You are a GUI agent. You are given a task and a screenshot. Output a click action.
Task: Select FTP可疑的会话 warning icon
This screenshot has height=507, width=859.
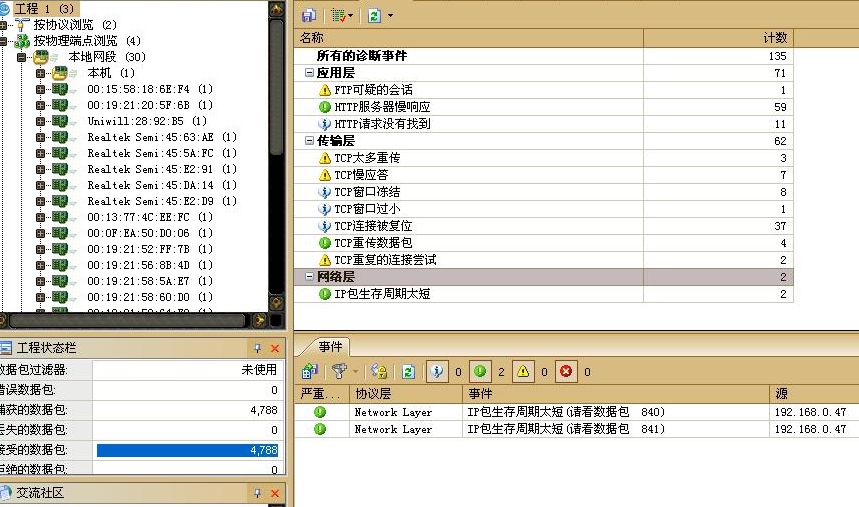pos(325,90)
